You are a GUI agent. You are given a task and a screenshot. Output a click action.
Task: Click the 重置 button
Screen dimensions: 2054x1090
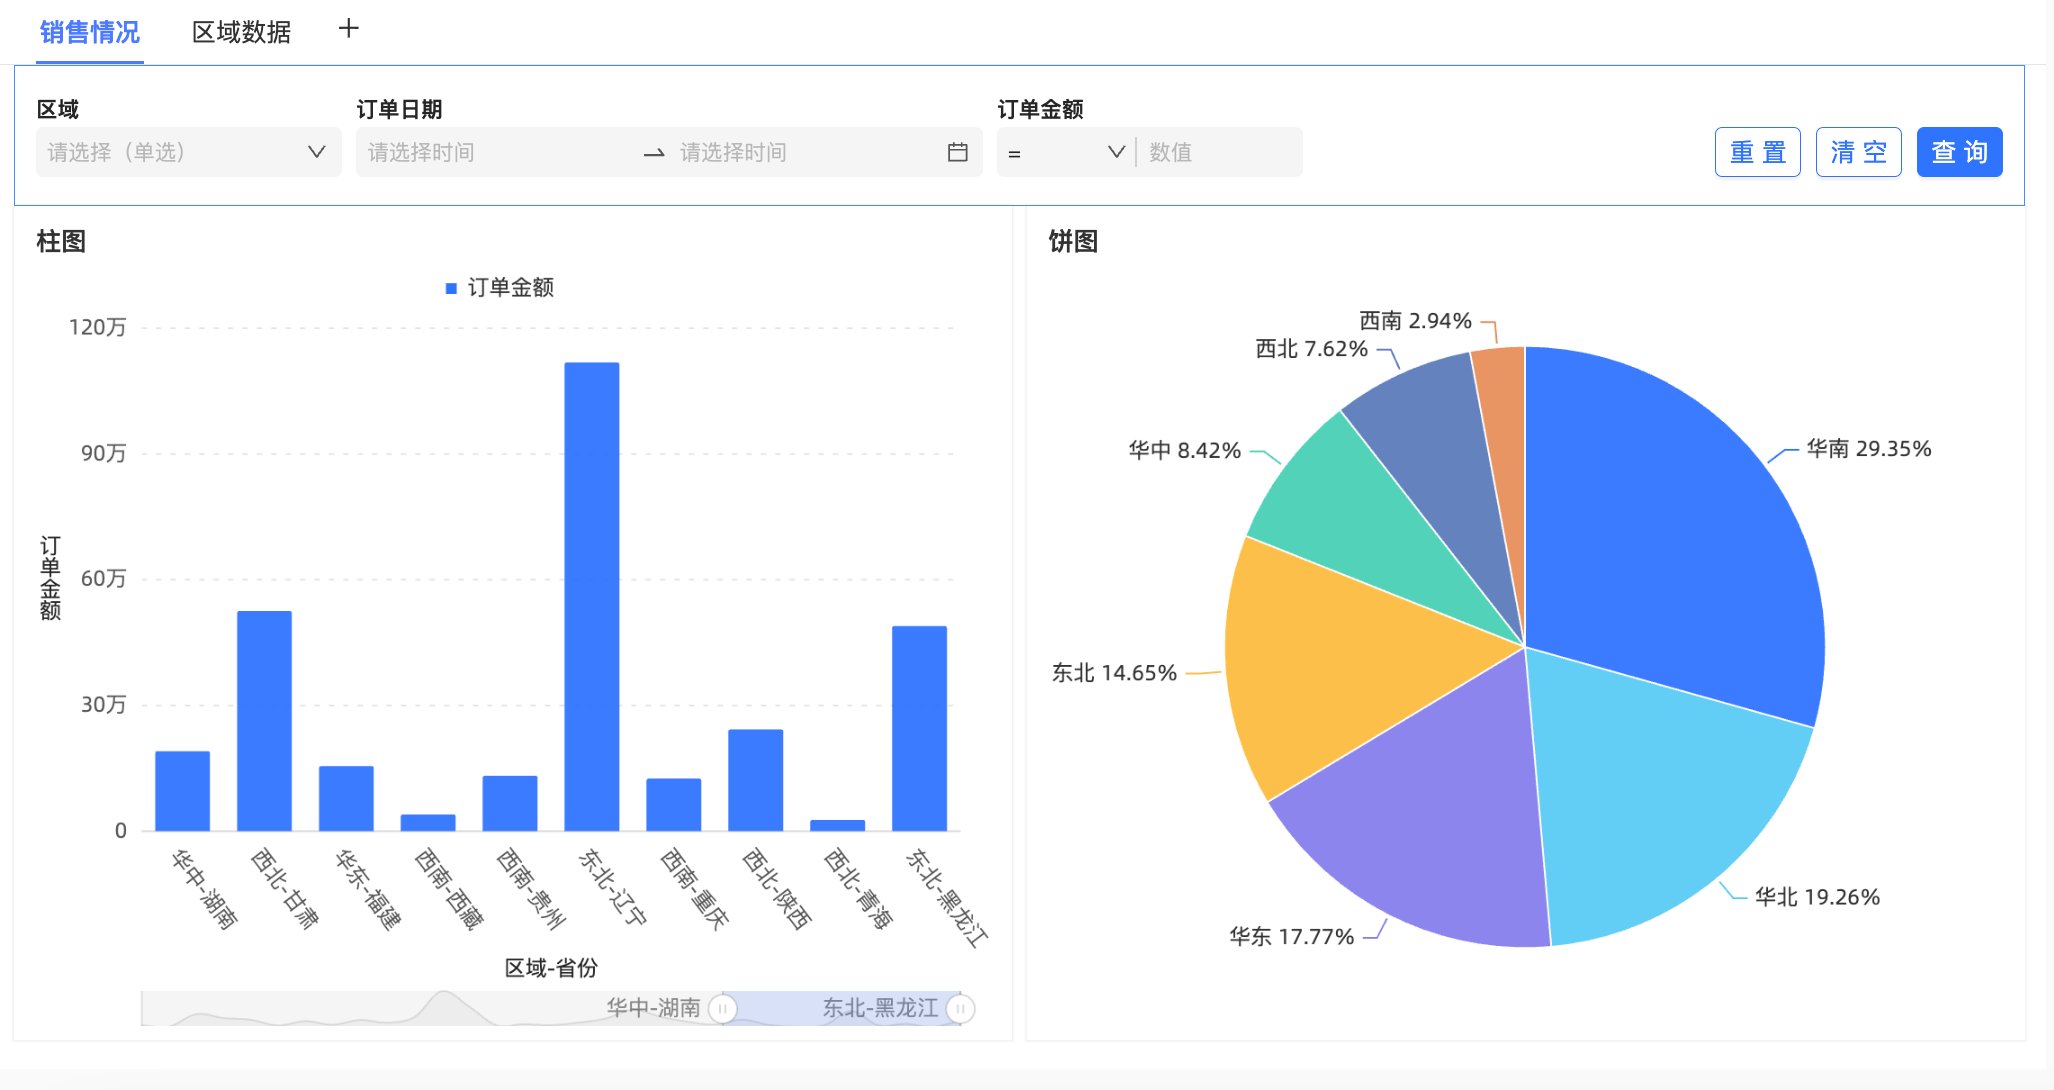pyautogui.click(x=1757, y=152)
